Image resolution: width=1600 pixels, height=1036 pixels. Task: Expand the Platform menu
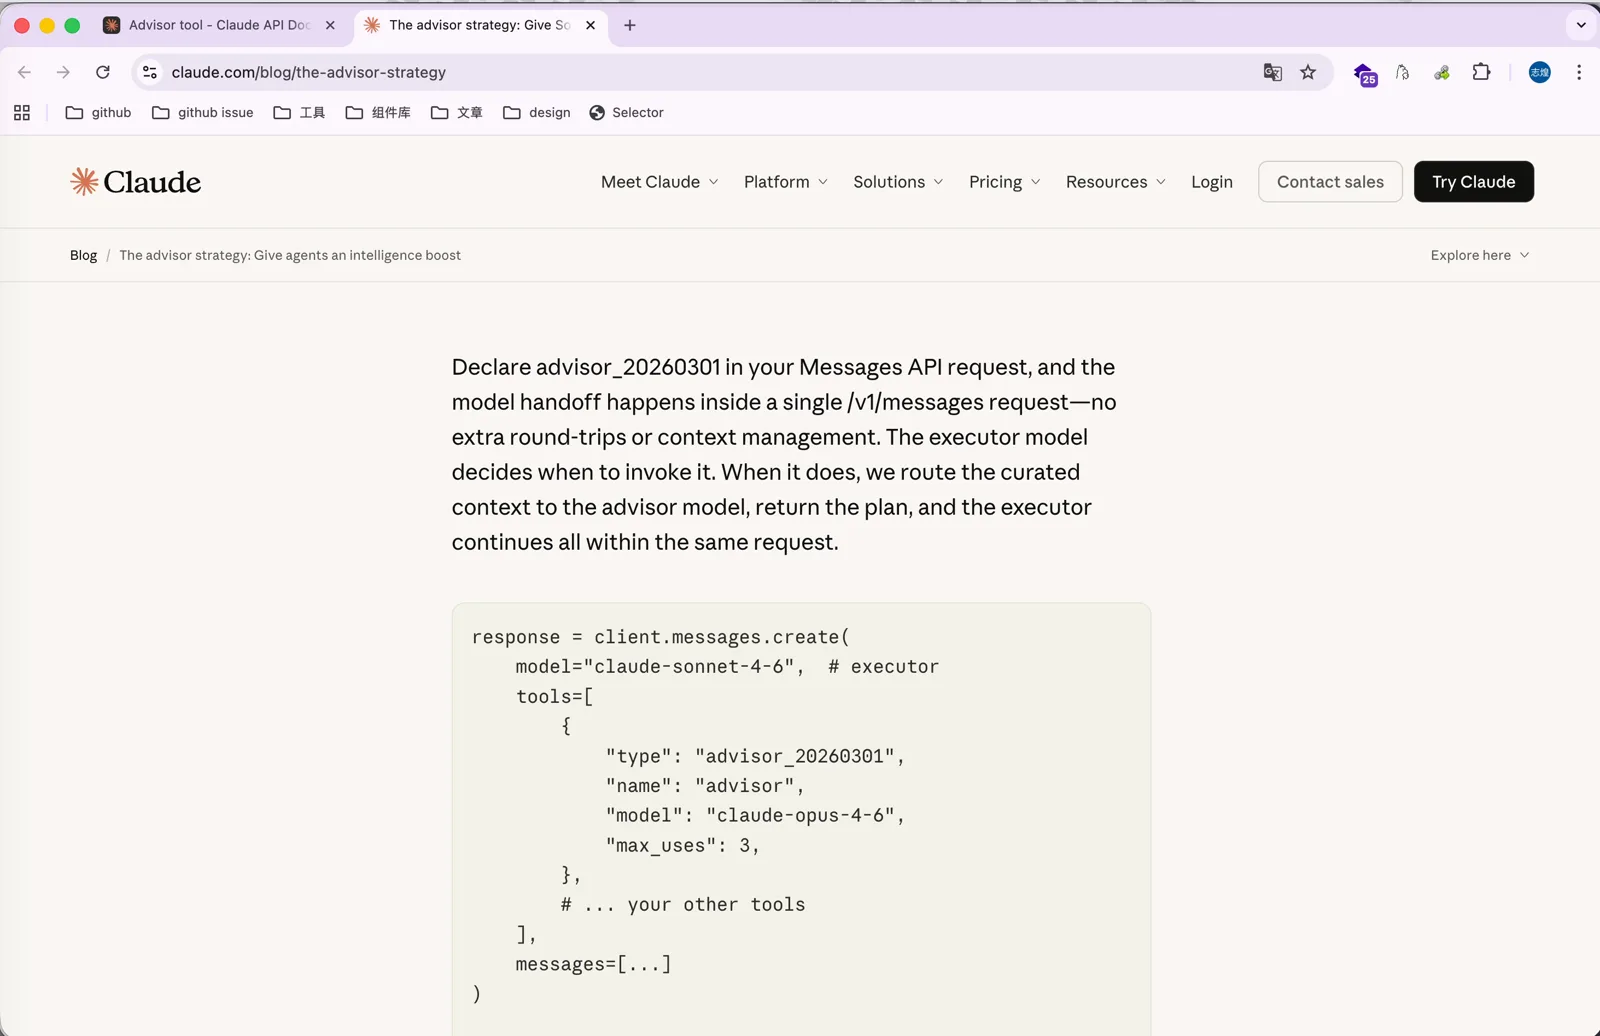[x=786, y=182]
